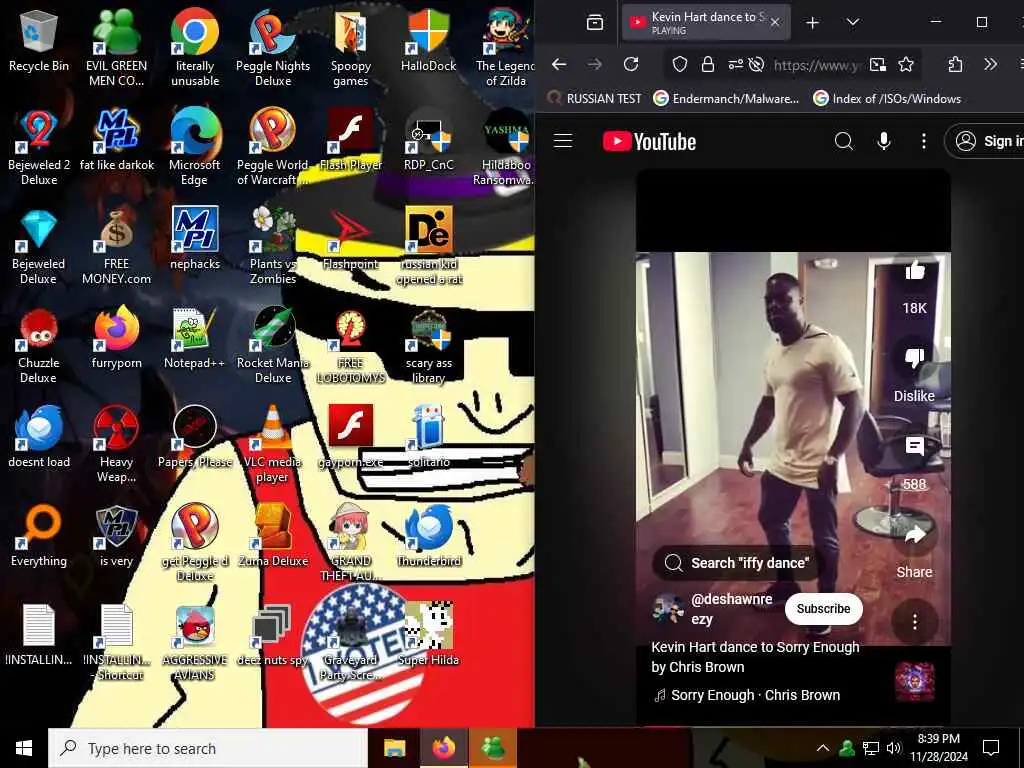This screenshot has height=768, width=1024.
Task: Open FREE MONEY.com shortcut
Action: coord(116,247)
